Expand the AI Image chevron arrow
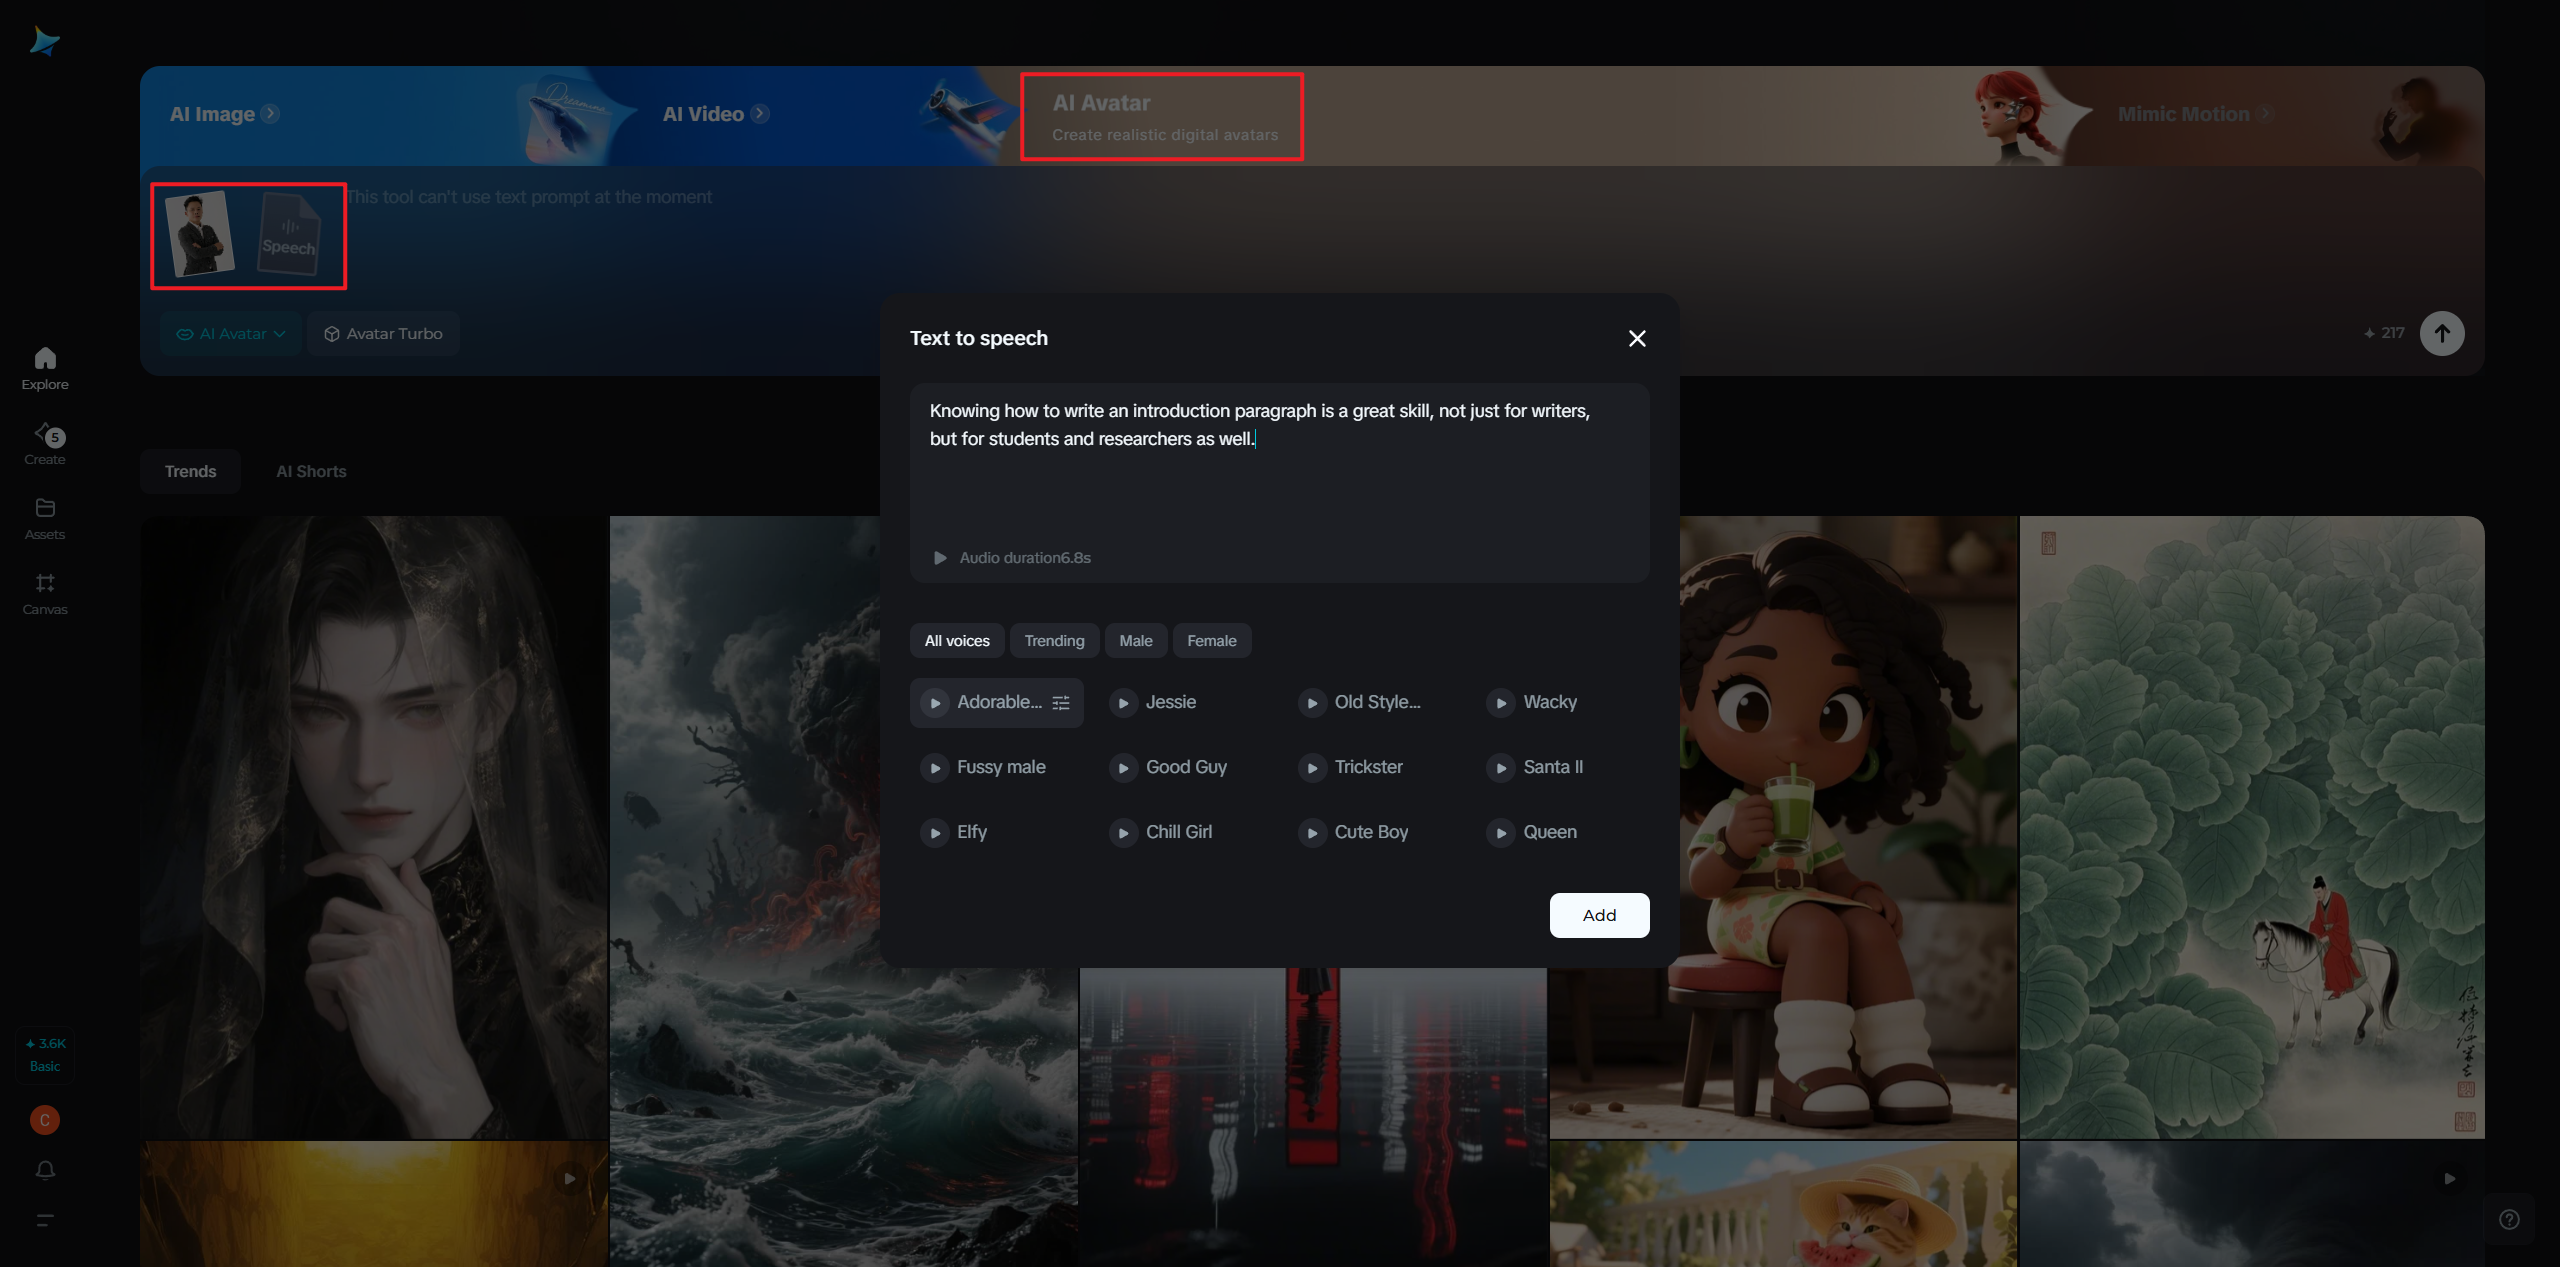2560x1267 pixels. 270,114
